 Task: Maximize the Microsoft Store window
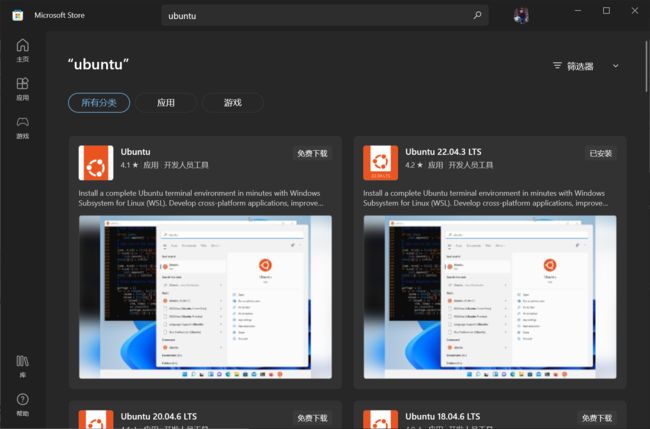(606, 11)
